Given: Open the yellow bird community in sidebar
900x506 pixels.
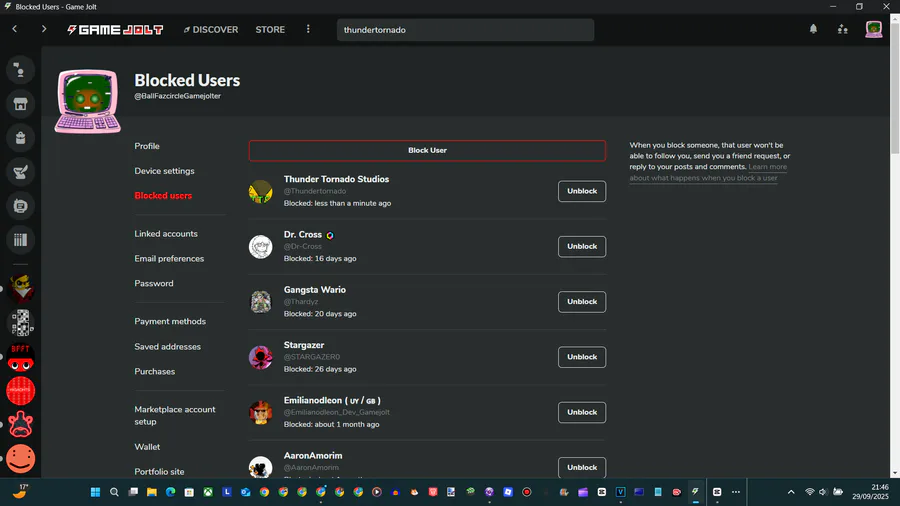Looking at the screenshot, I should pyautogui.click(x=21, y=289).
